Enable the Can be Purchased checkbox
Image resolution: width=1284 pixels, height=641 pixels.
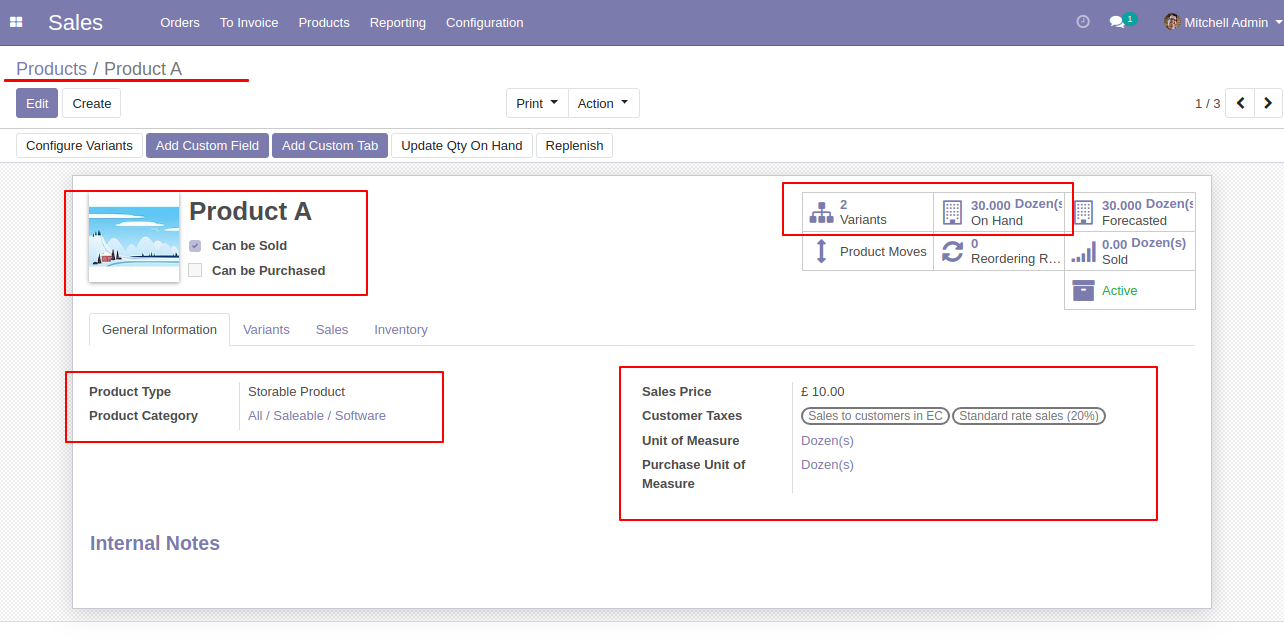click(195, 270)
